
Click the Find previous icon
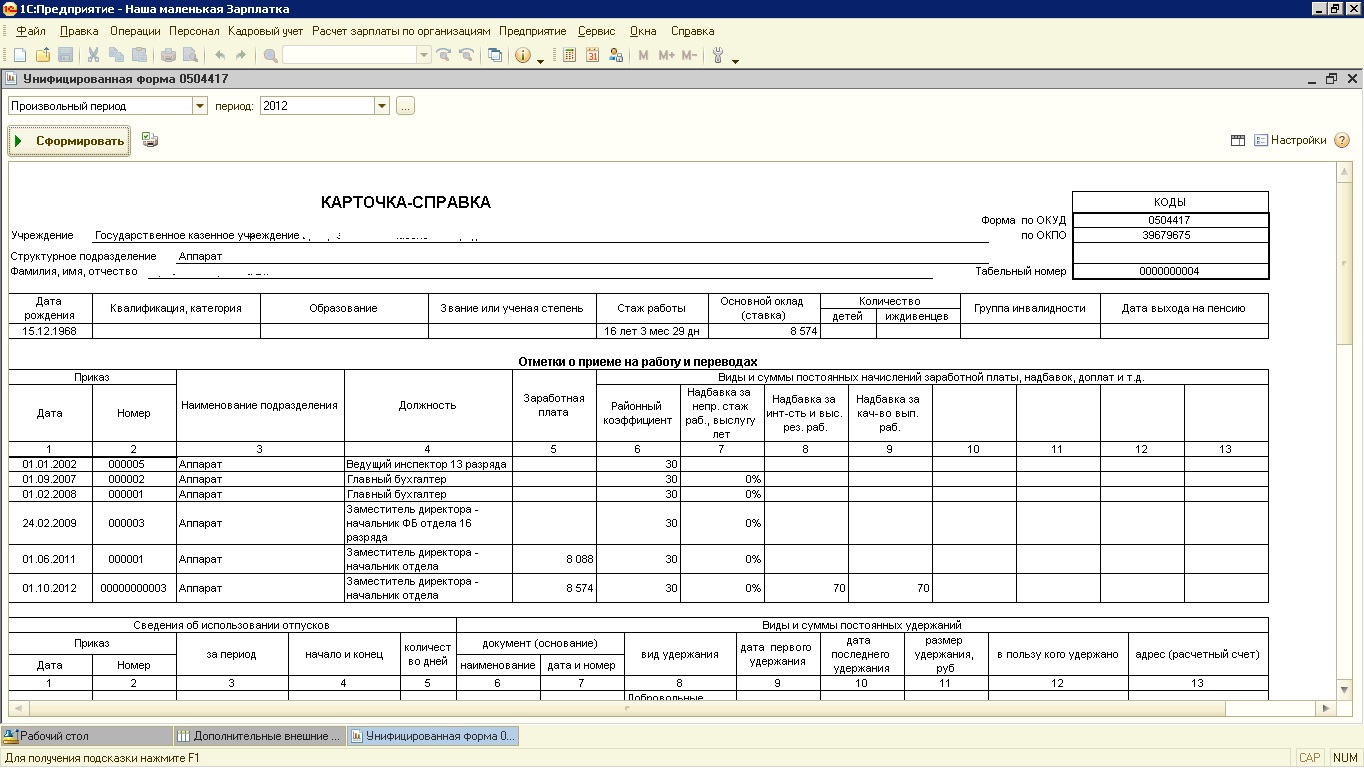(466, 55)
